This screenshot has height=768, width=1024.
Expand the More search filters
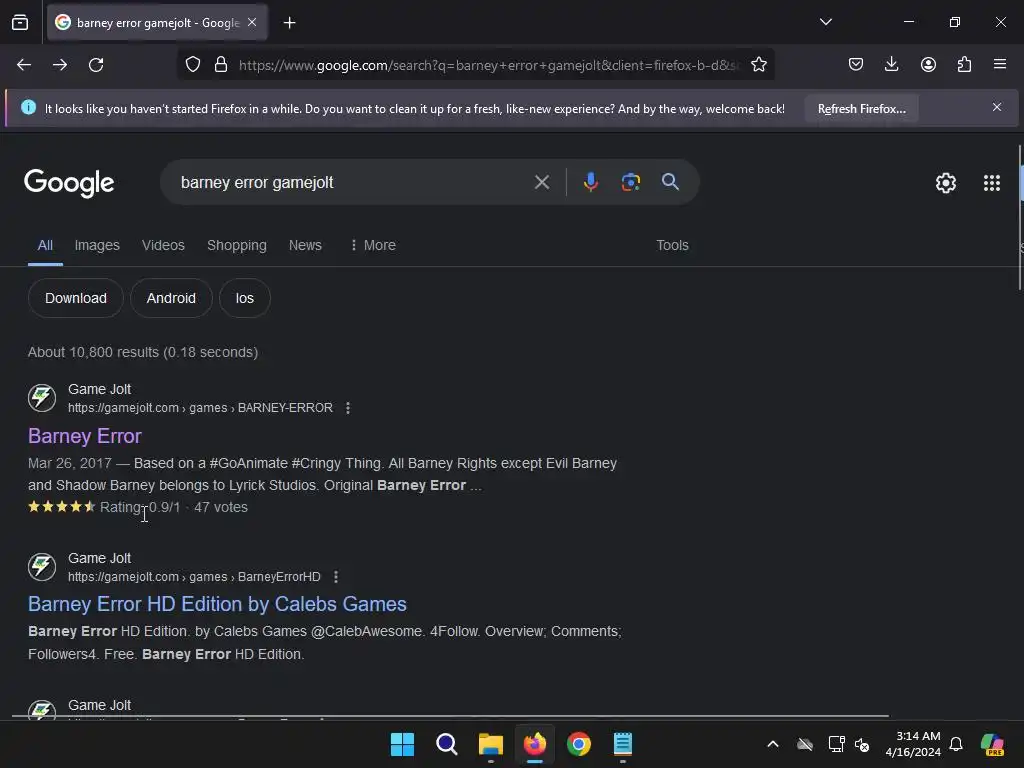(x=373, y=246)
